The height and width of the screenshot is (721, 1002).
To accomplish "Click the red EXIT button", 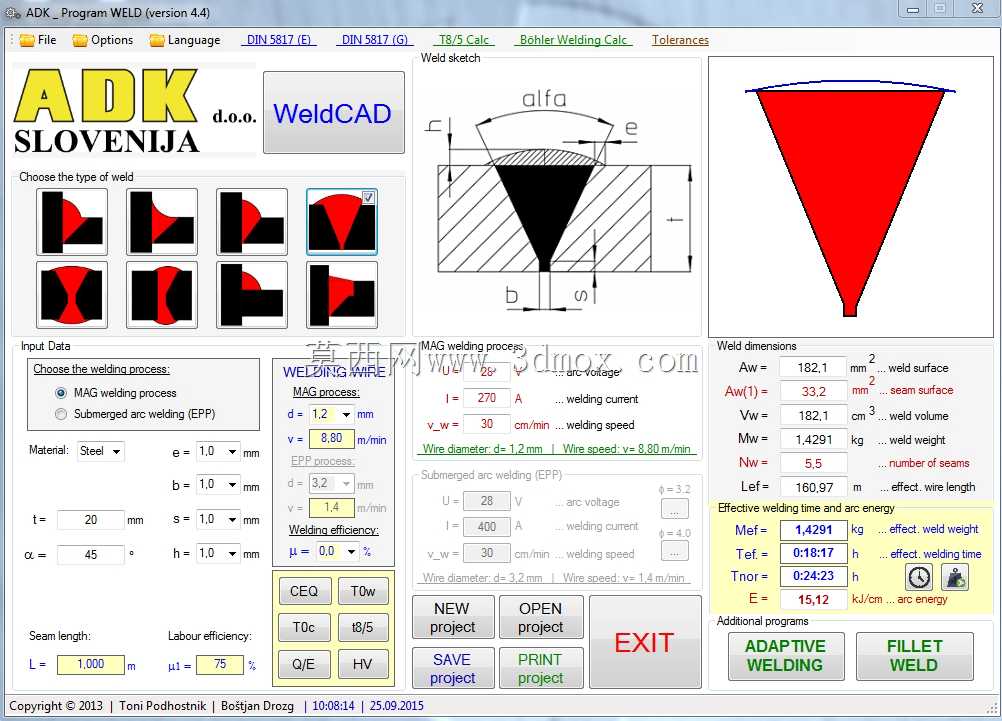I will click(645, 642).
